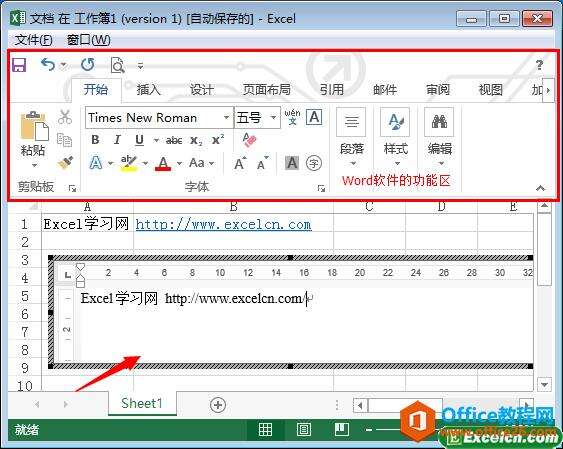Switch to the 插入 ribbon tab
The image size is (563, 449).
pos(148,89)
